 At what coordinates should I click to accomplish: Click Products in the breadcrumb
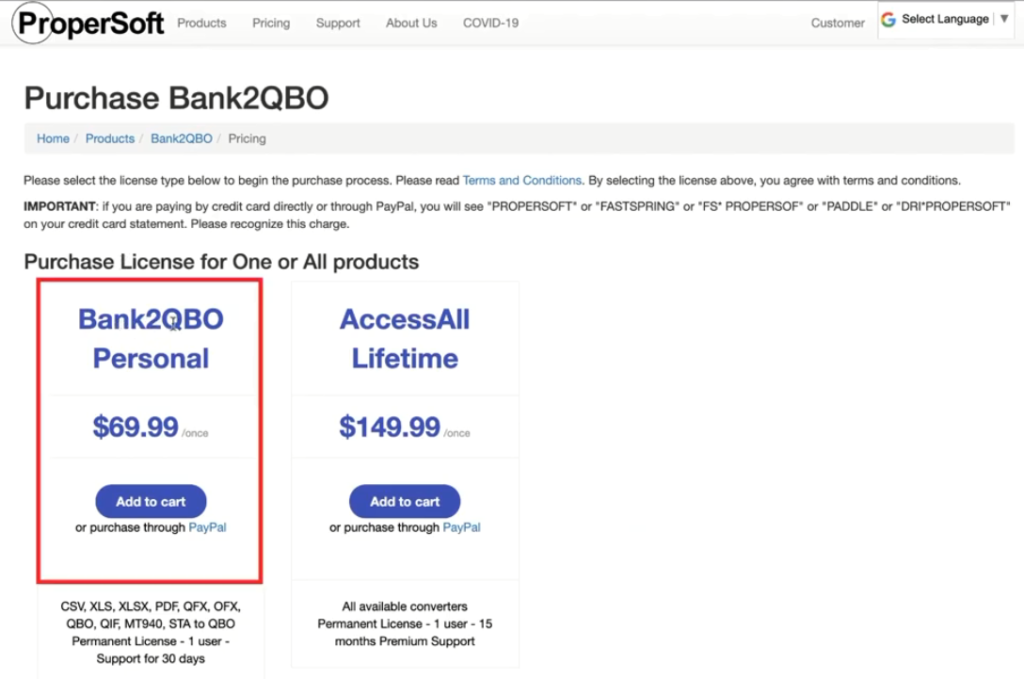[x=110, y=138]
